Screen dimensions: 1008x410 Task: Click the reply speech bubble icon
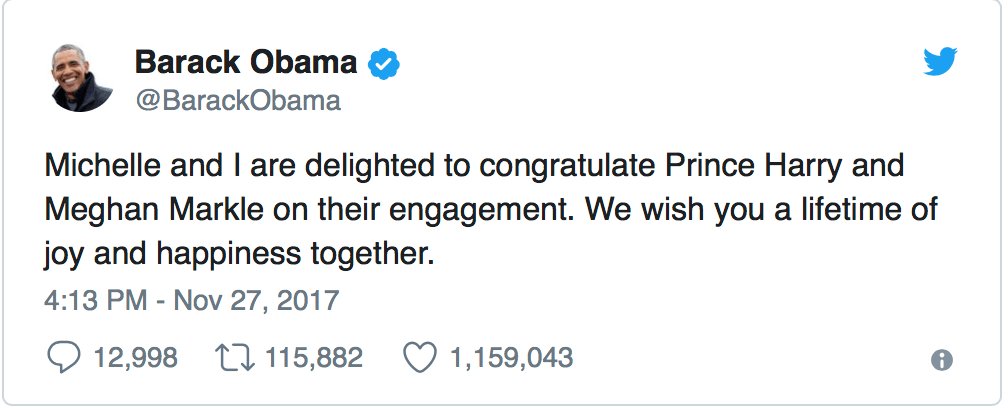[x=64, y=357]
